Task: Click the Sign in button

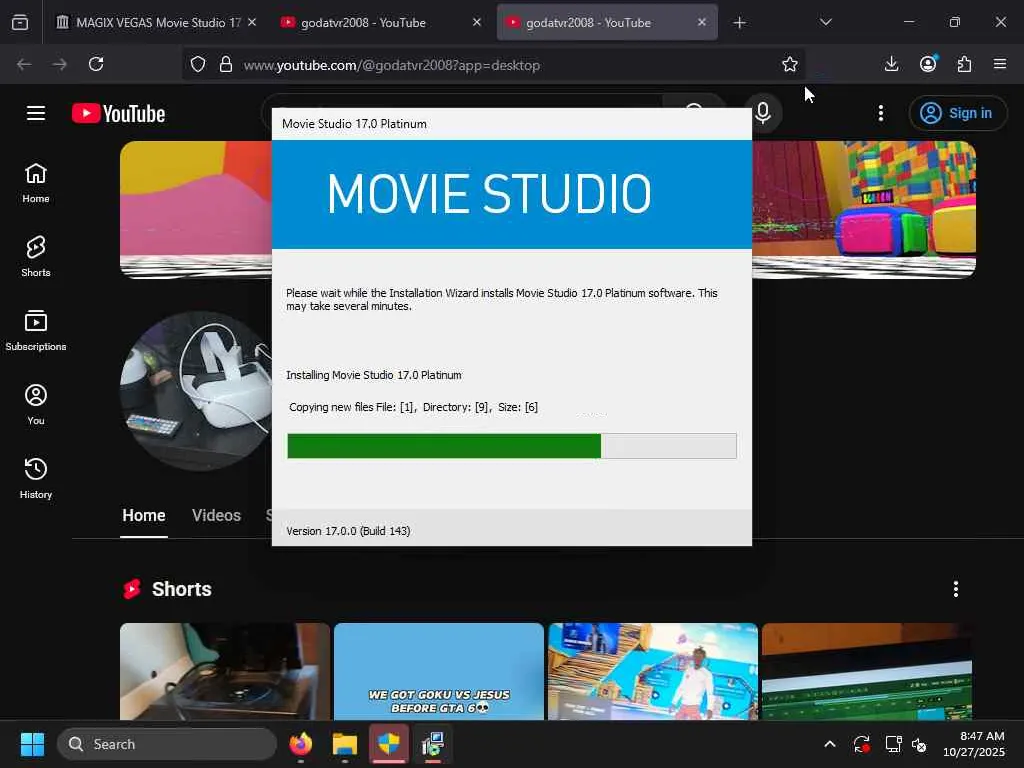Action: click(957, 113)
